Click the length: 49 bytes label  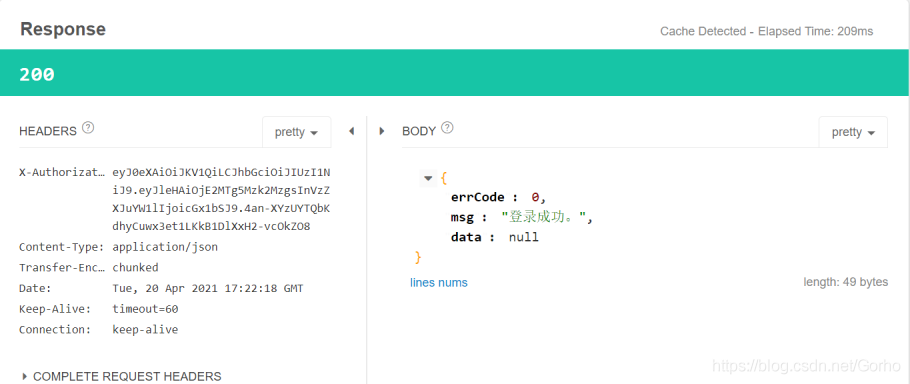pos(846,282)
